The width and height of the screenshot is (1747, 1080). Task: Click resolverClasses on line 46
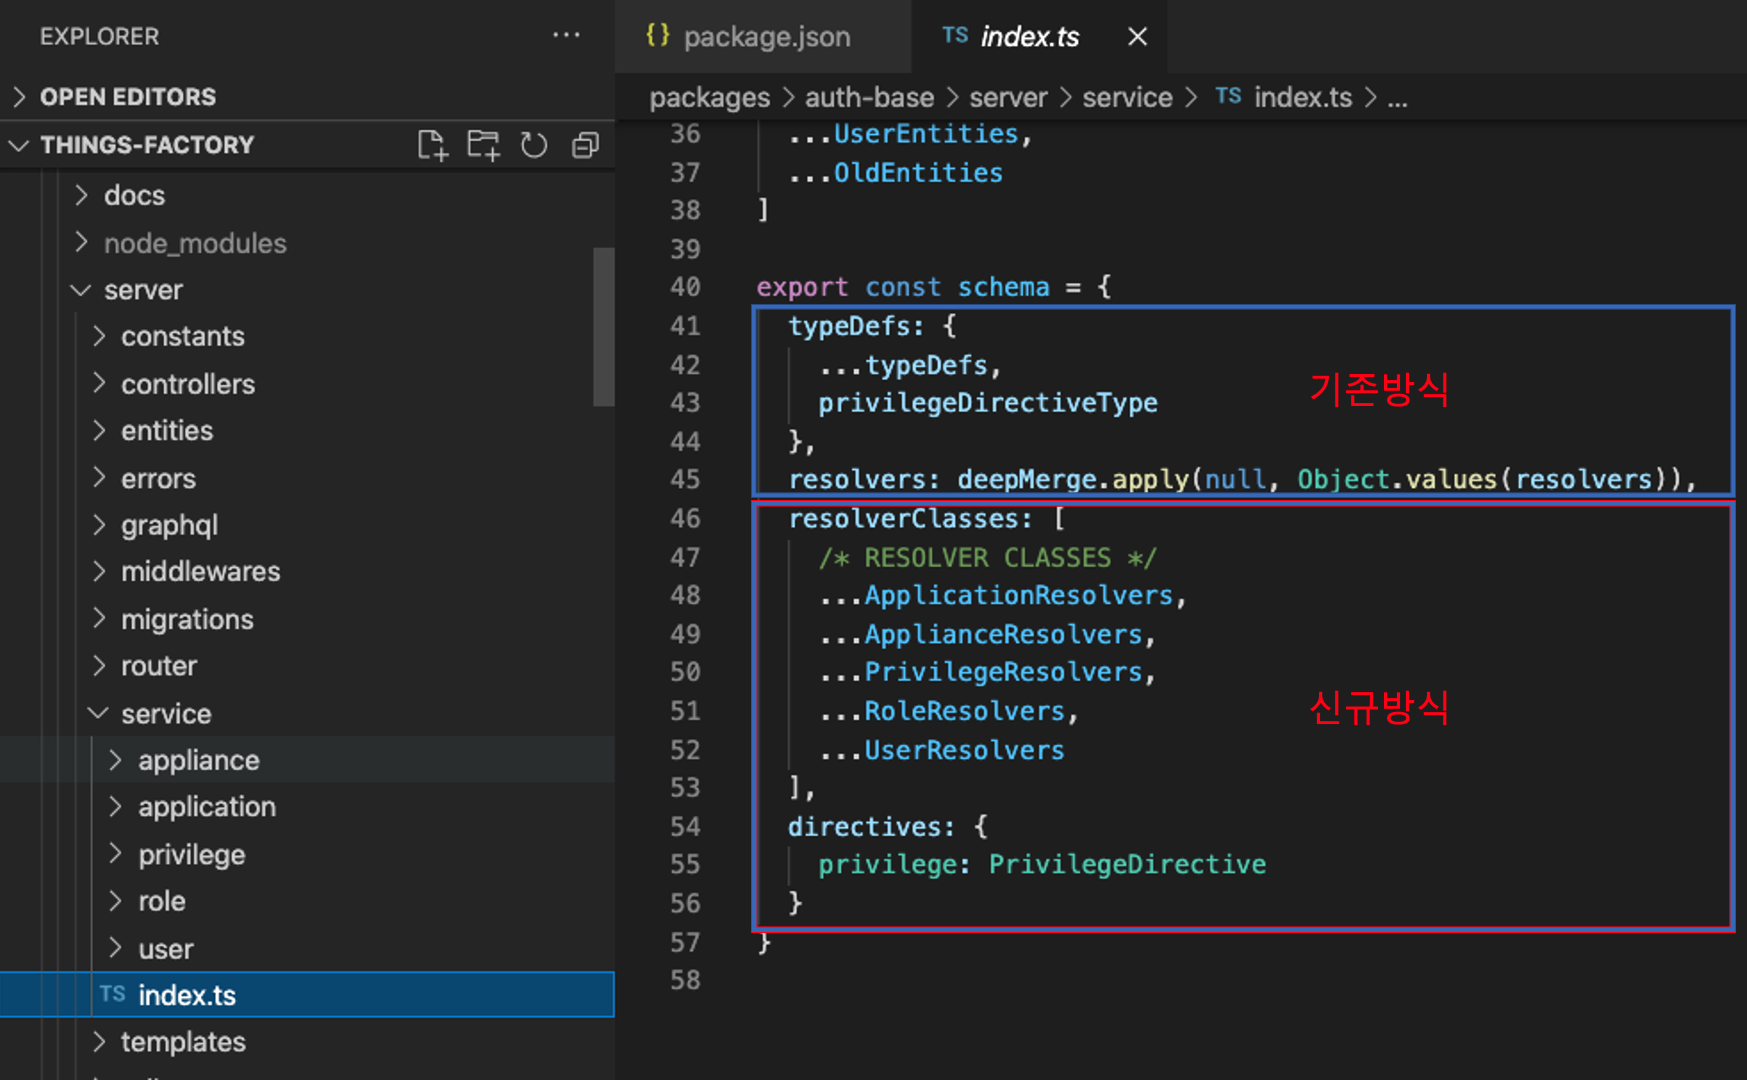903,519
